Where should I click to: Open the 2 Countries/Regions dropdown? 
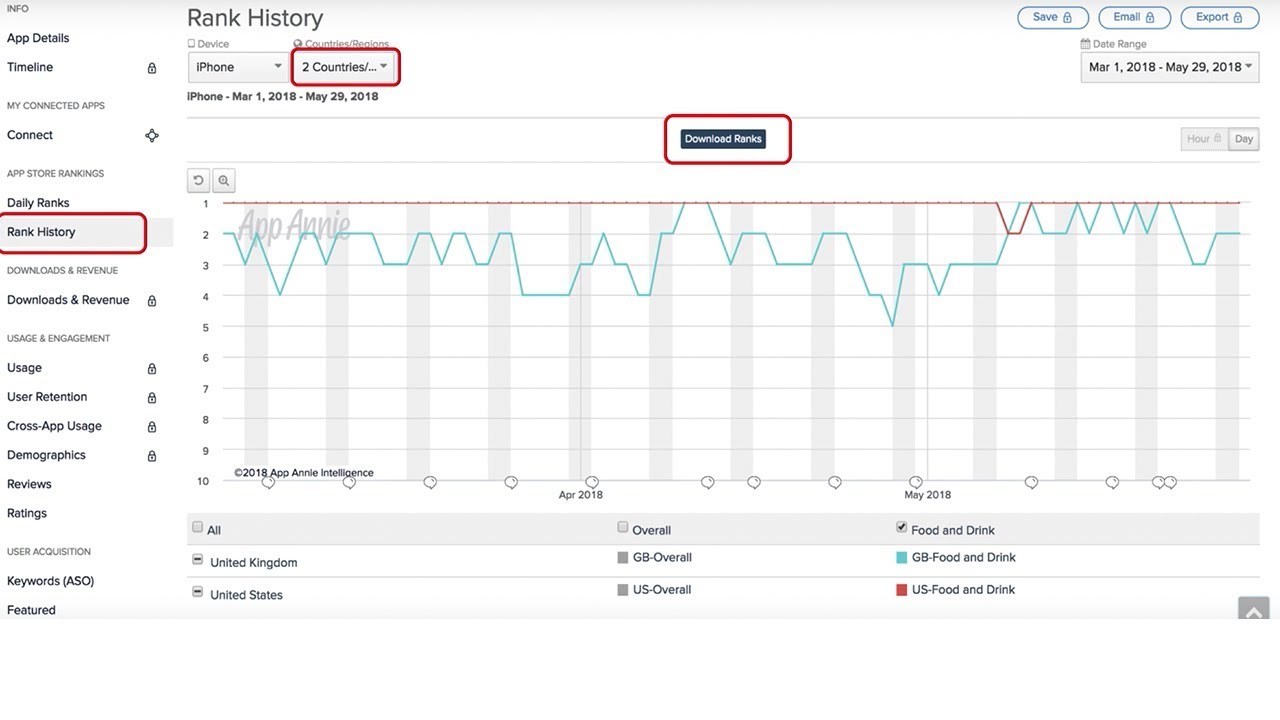coord(345,67)
